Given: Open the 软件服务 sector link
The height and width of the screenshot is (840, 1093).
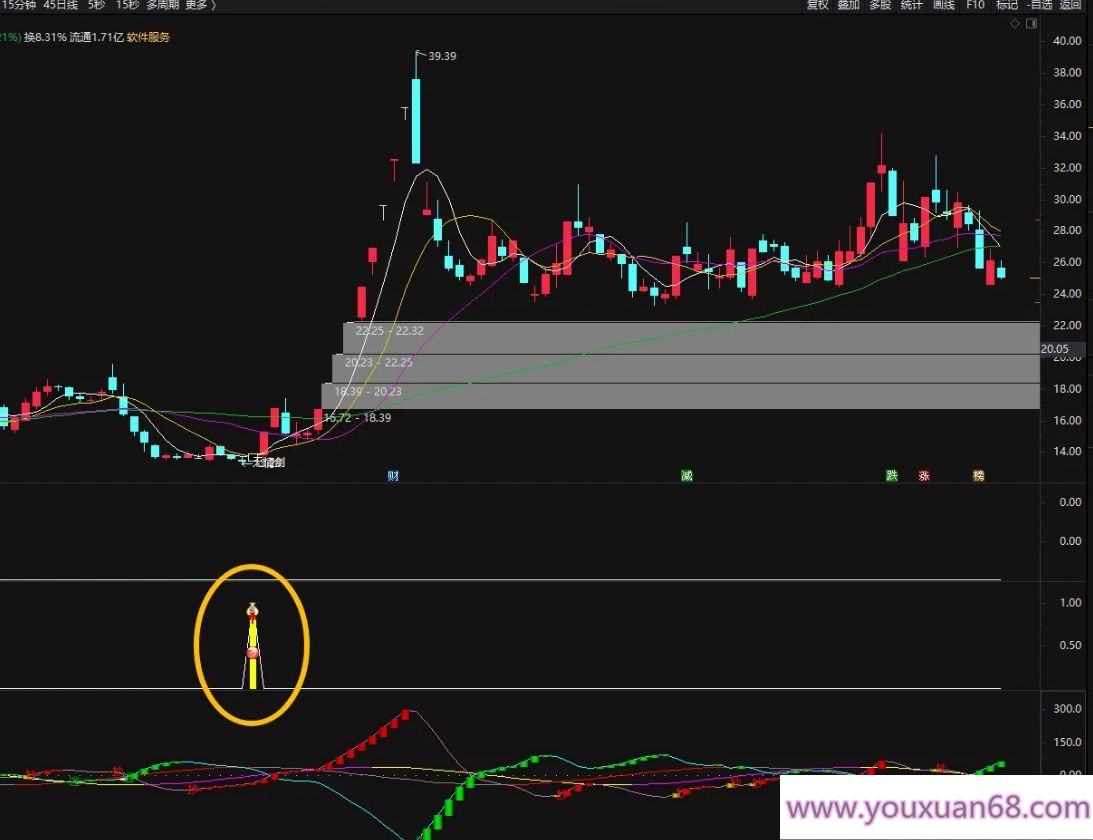Looking at the screenshot, I should coord(148,38).
